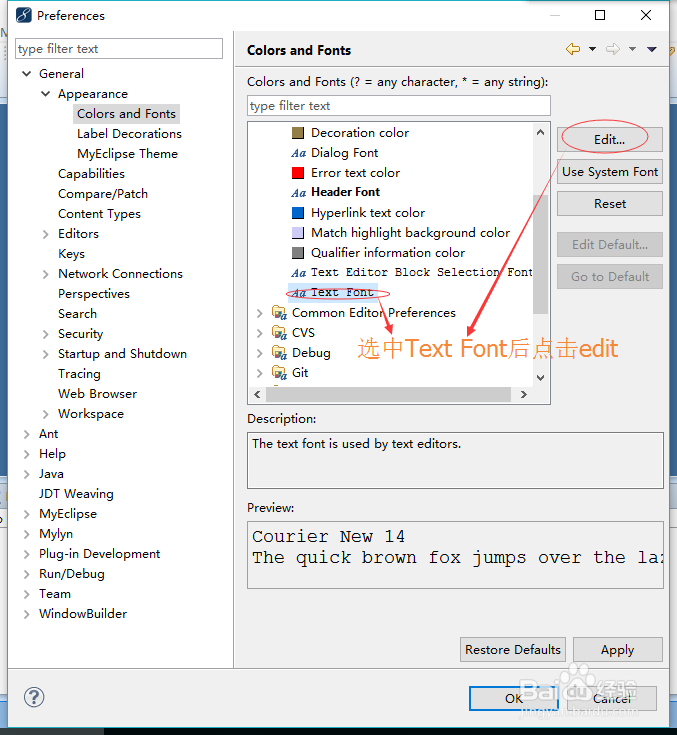Screen dimensions: 677x735
Task: Click the Apply button
Action: tap(617, 649)
